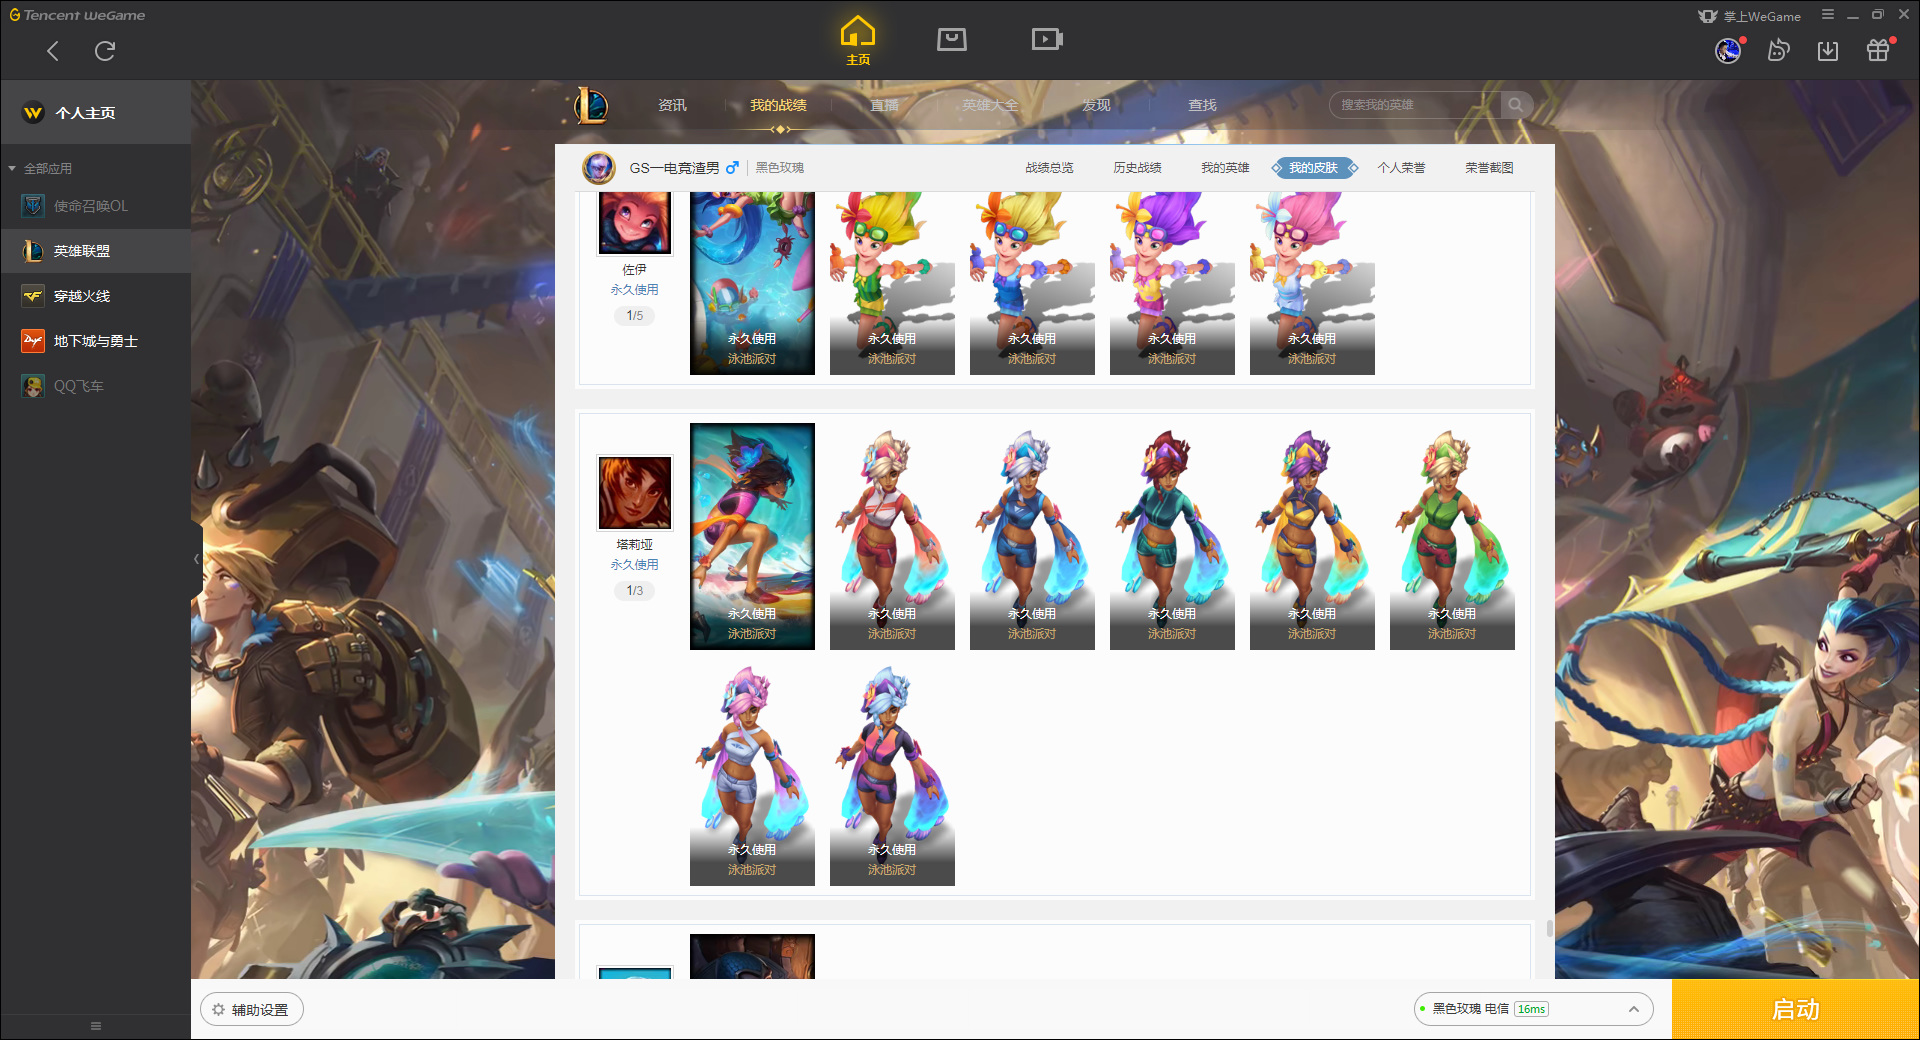
Task: Select 地下城与勇士 in sidebar
Action: (96, 341)
